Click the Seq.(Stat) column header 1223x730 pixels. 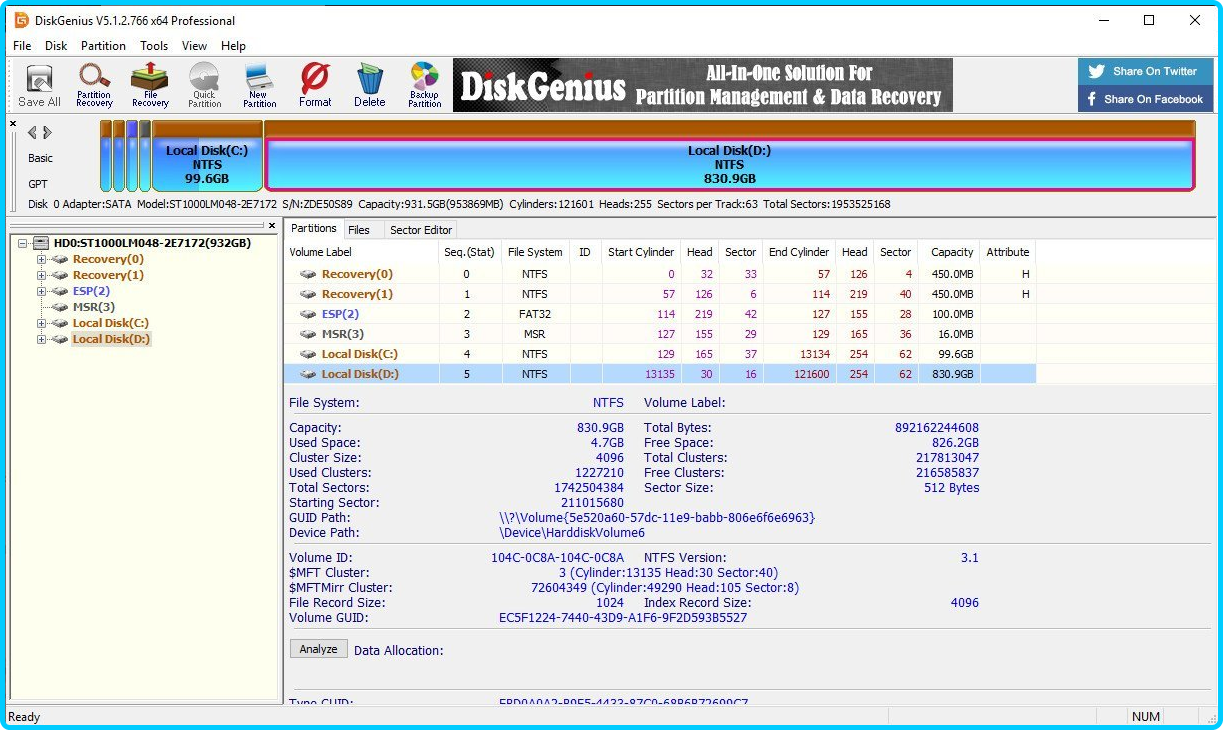[469, 252]
